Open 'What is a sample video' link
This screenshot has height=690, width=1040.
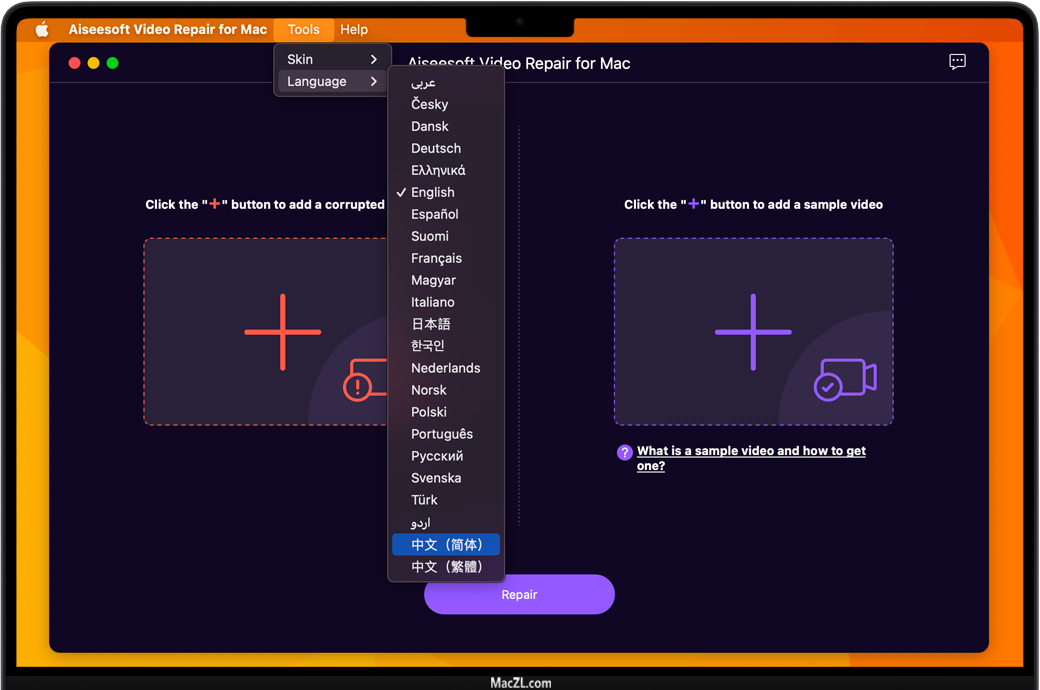click(751, 458)
